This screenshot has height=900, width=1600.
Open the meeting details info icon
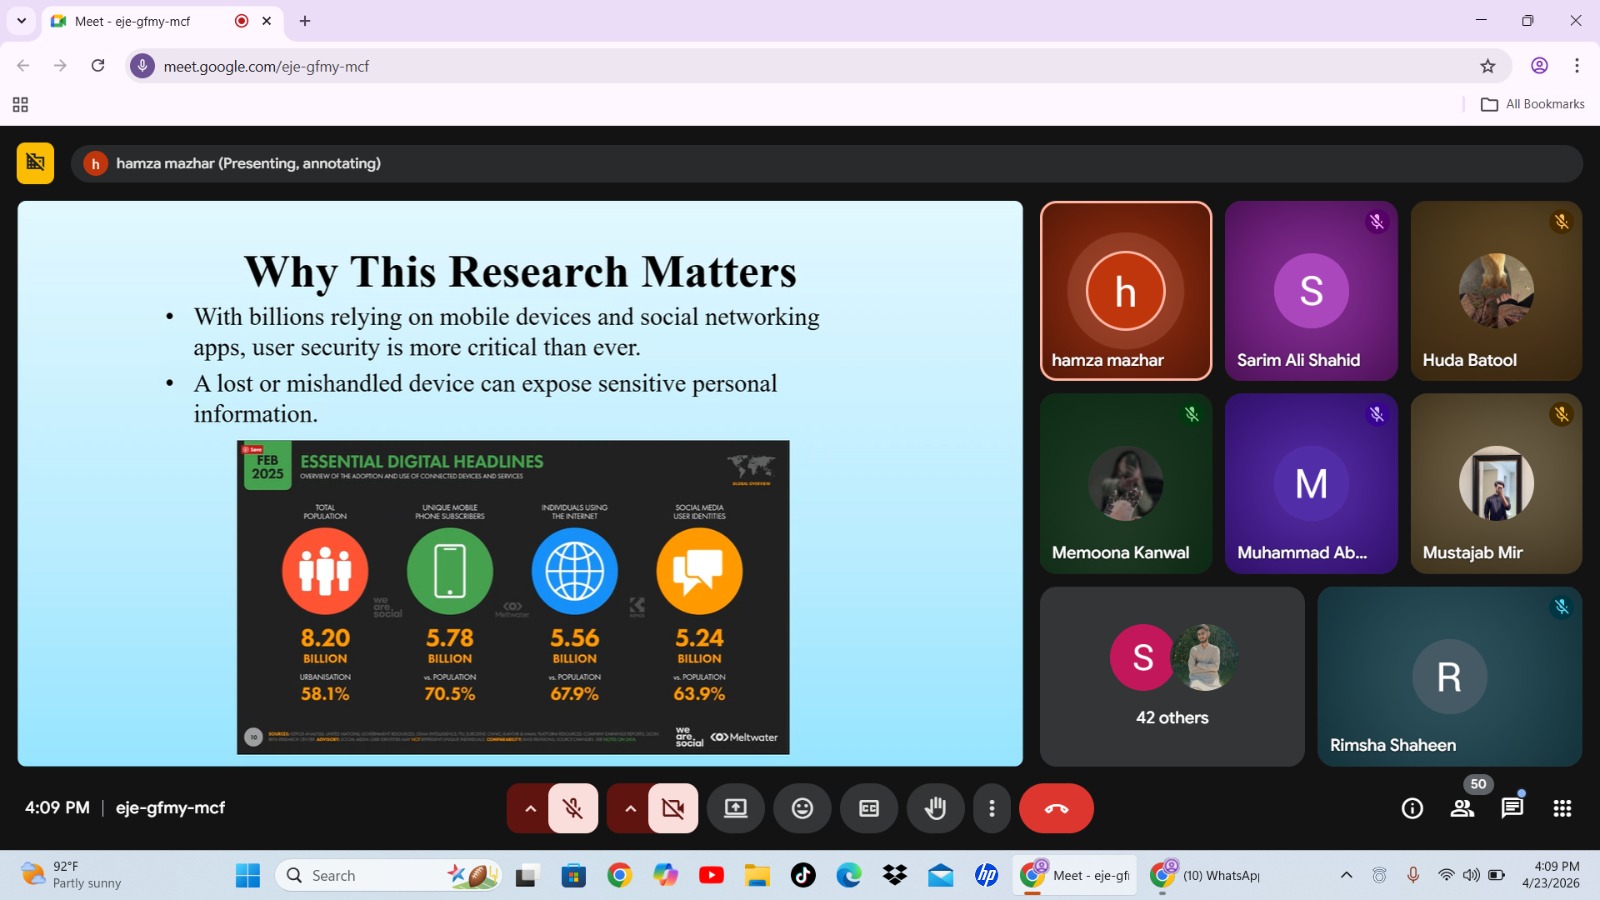coord(1412,808)
